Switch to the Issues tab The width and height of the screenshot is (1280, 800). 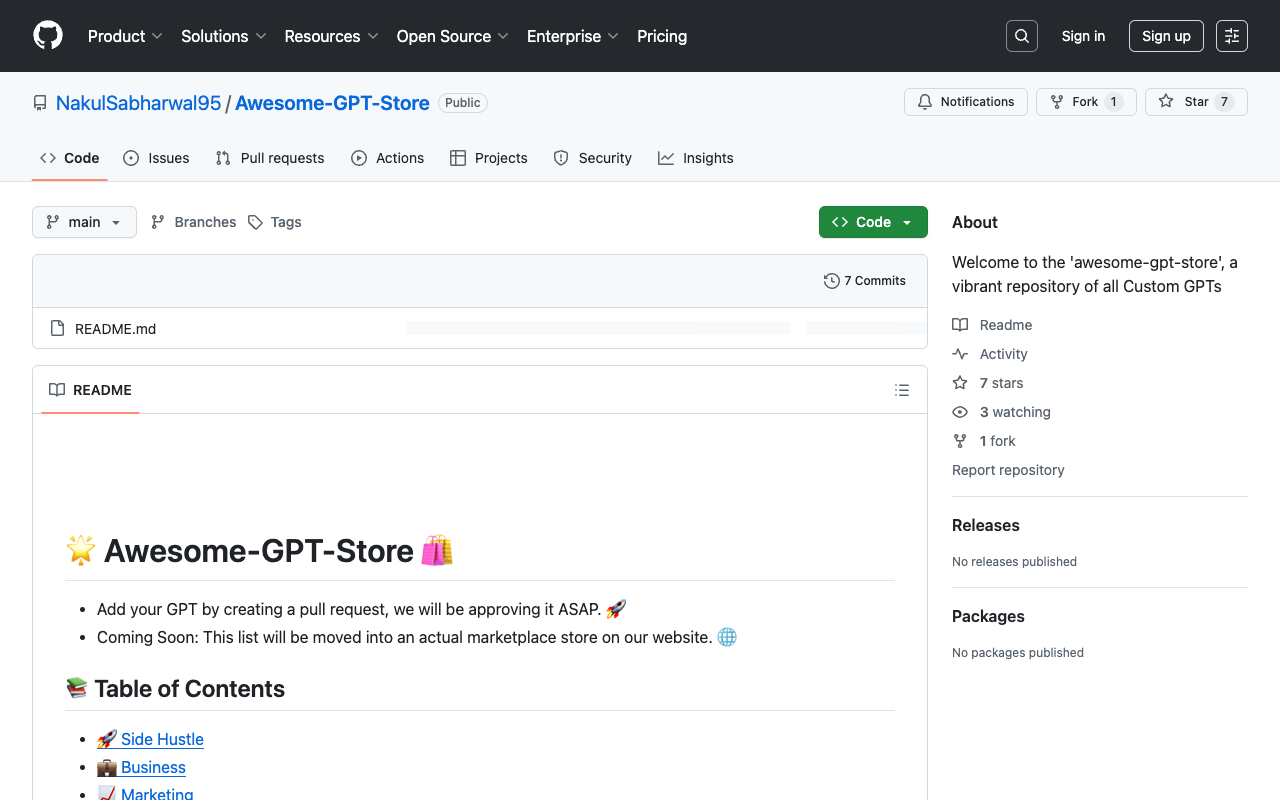click(156, 158)
